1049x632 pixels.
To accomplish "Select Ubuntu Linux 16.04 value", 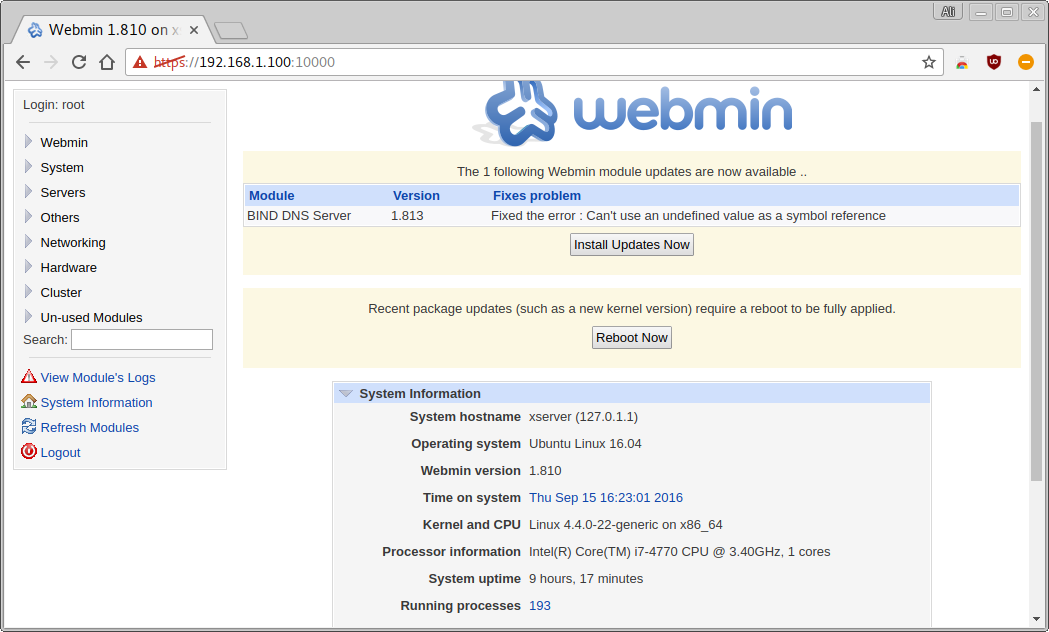I will pyautogui.click(x=585, y=443).
